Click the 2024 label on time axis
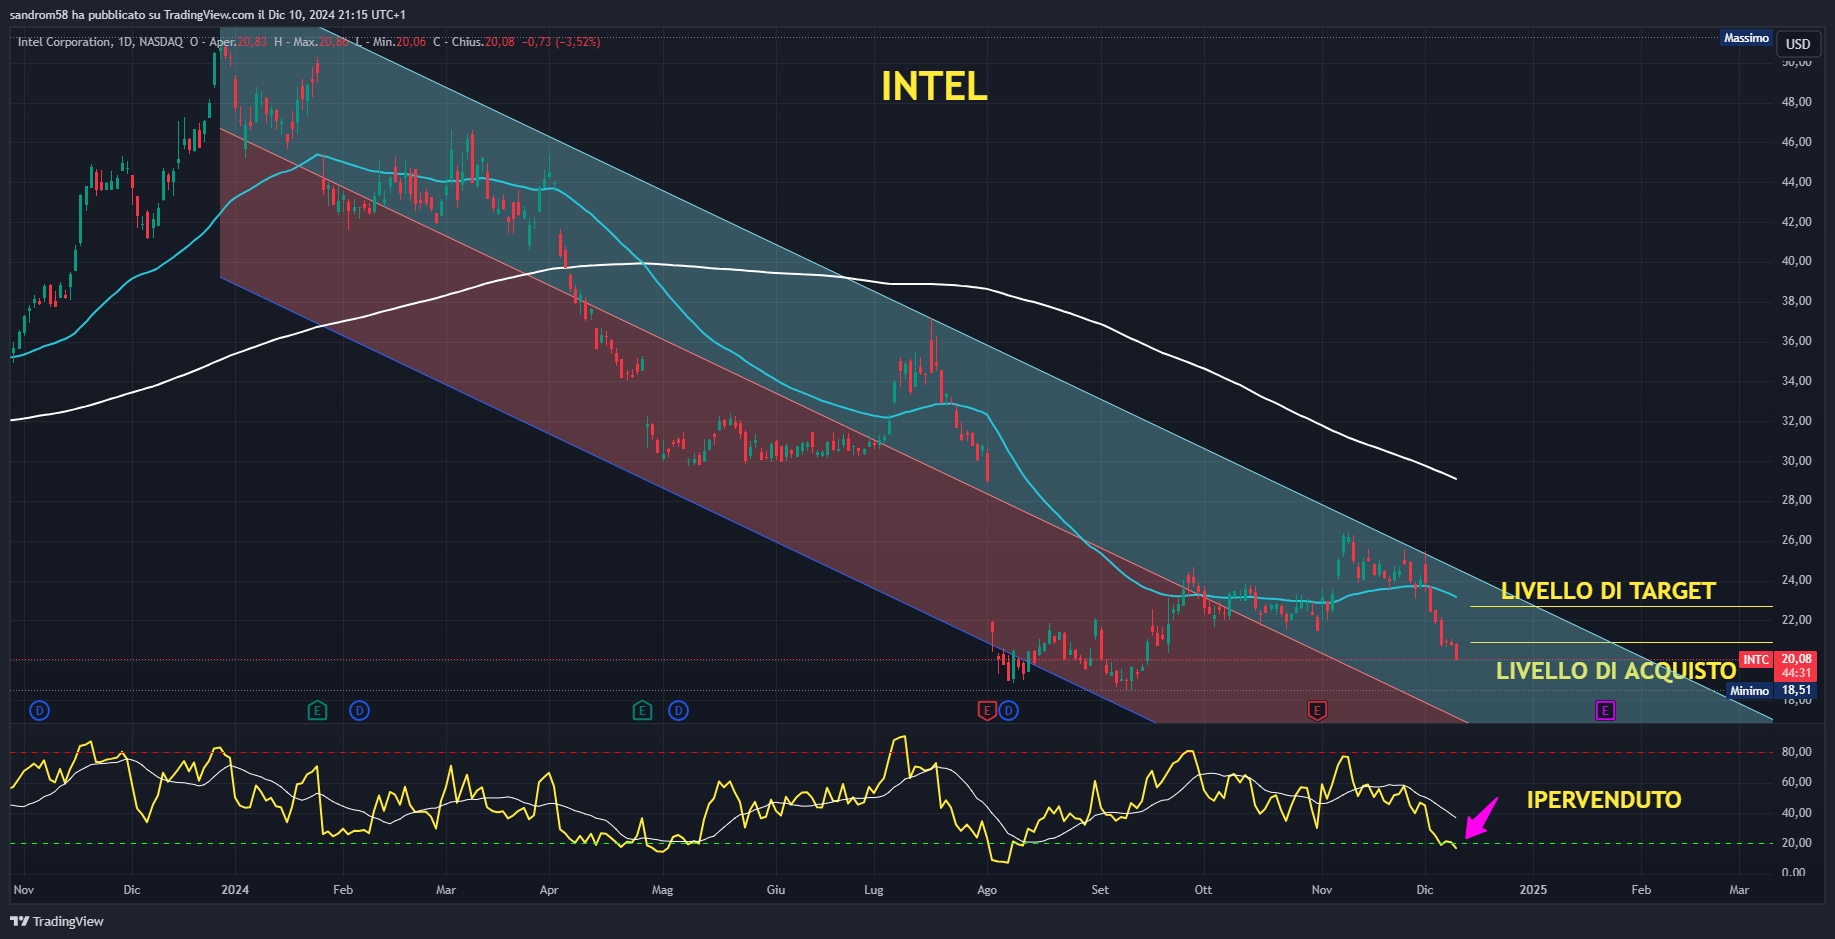The width and height of the screenshot is (1835, 939). 235,890
